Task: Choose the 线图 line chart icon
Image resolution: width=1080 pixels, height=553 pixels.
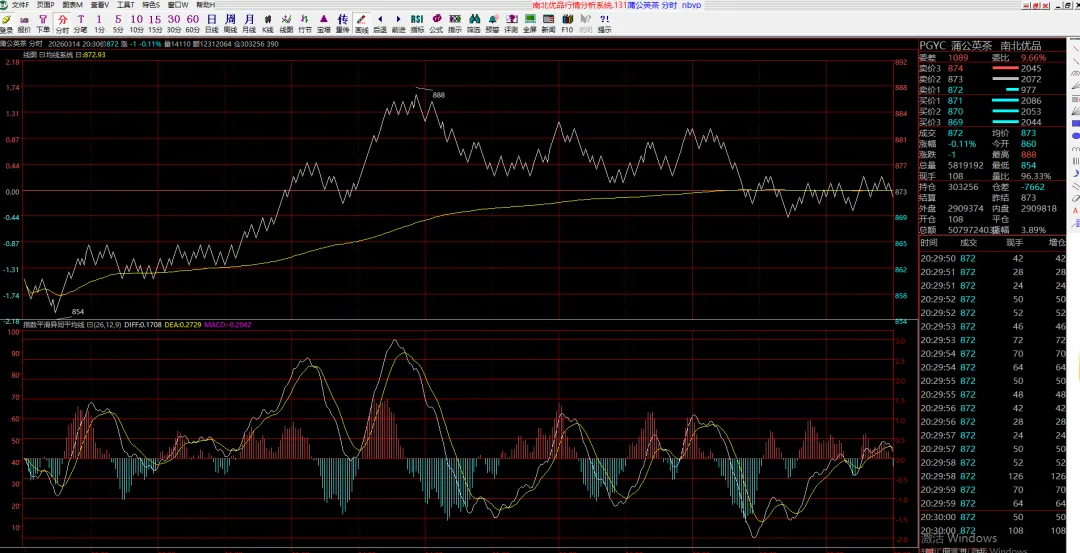Action: (287, 23)
